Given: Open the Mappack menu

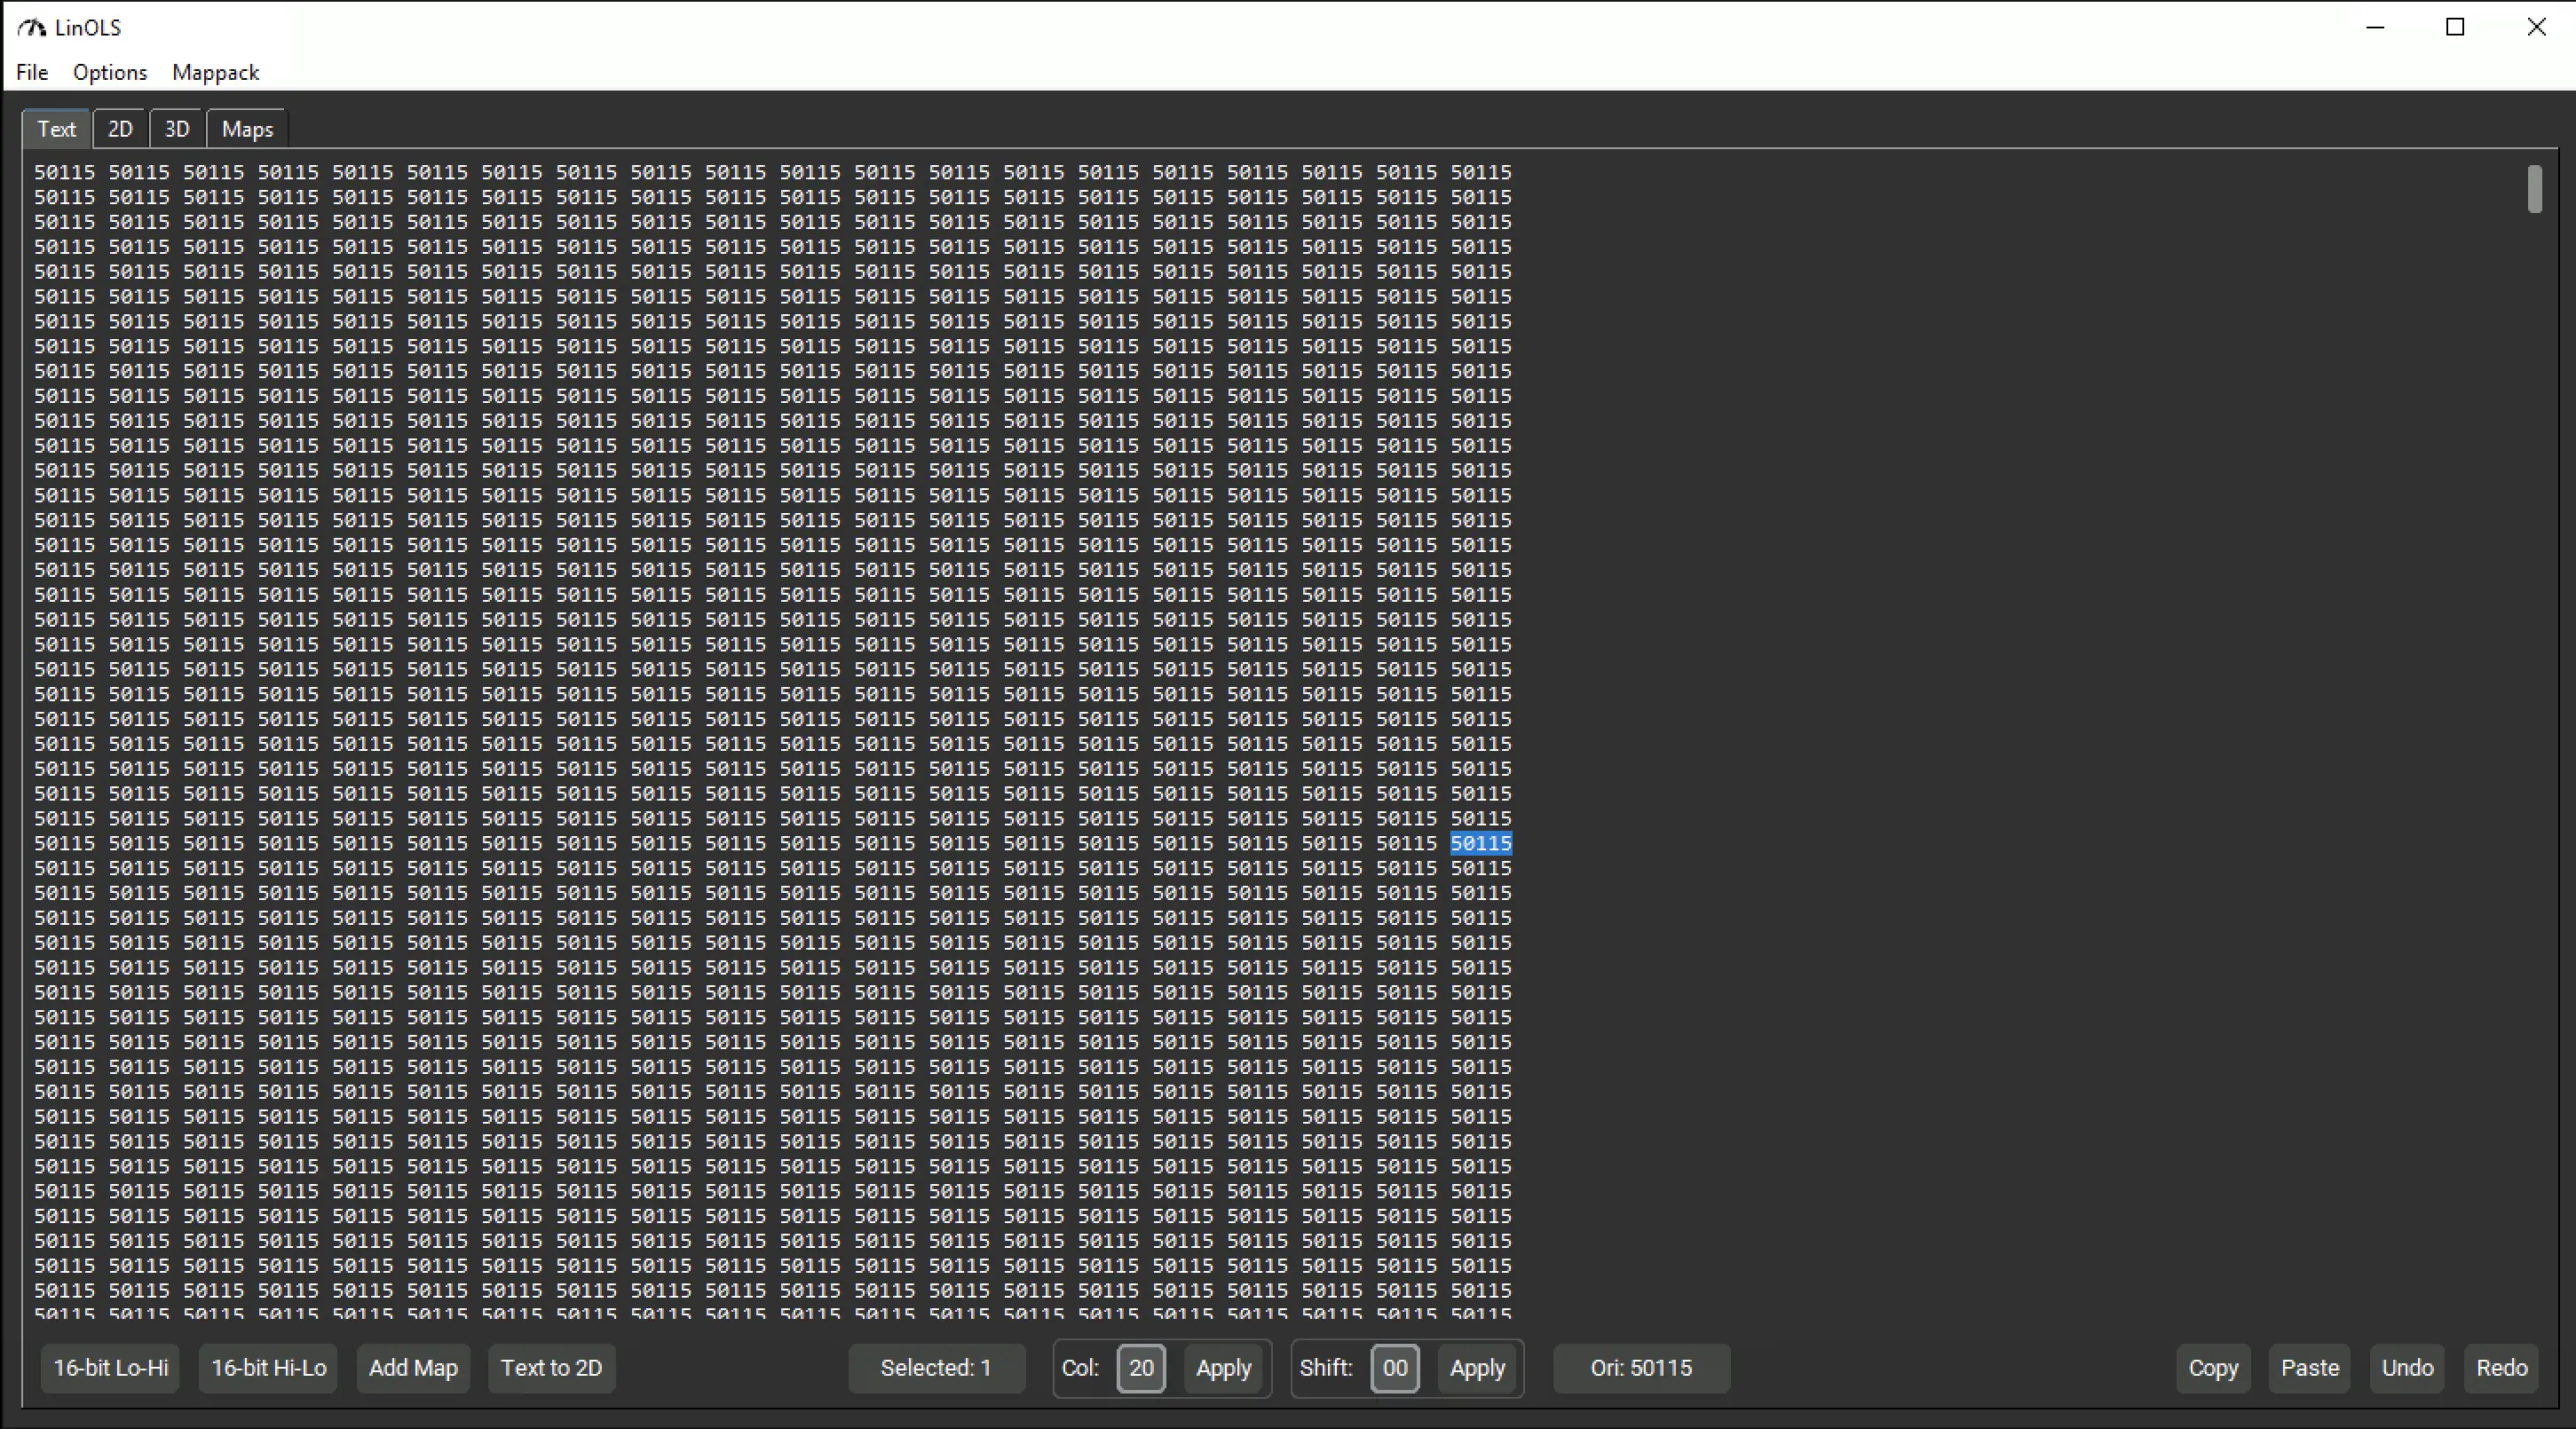Looking at the screenshot, I should (x=215, y=72).
